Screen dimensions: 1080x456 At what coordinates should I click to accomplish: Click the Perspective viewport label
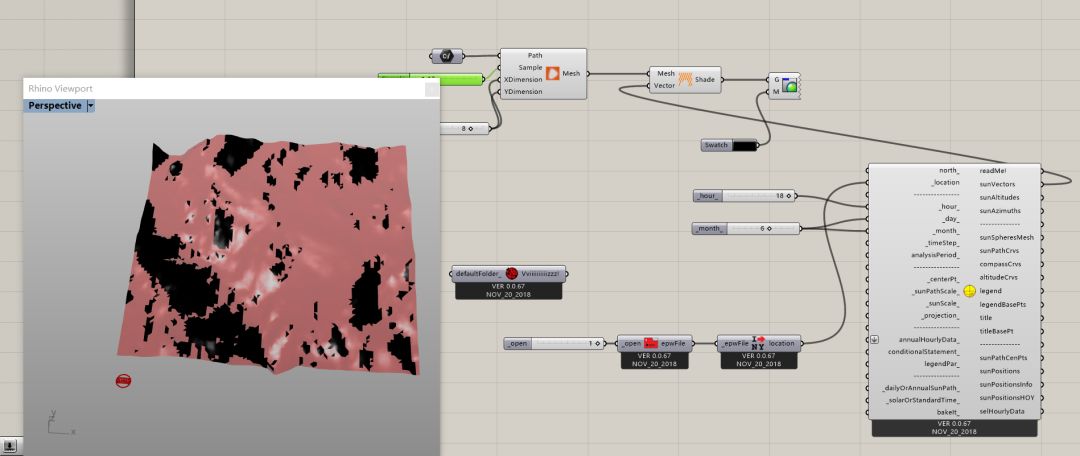54,105
